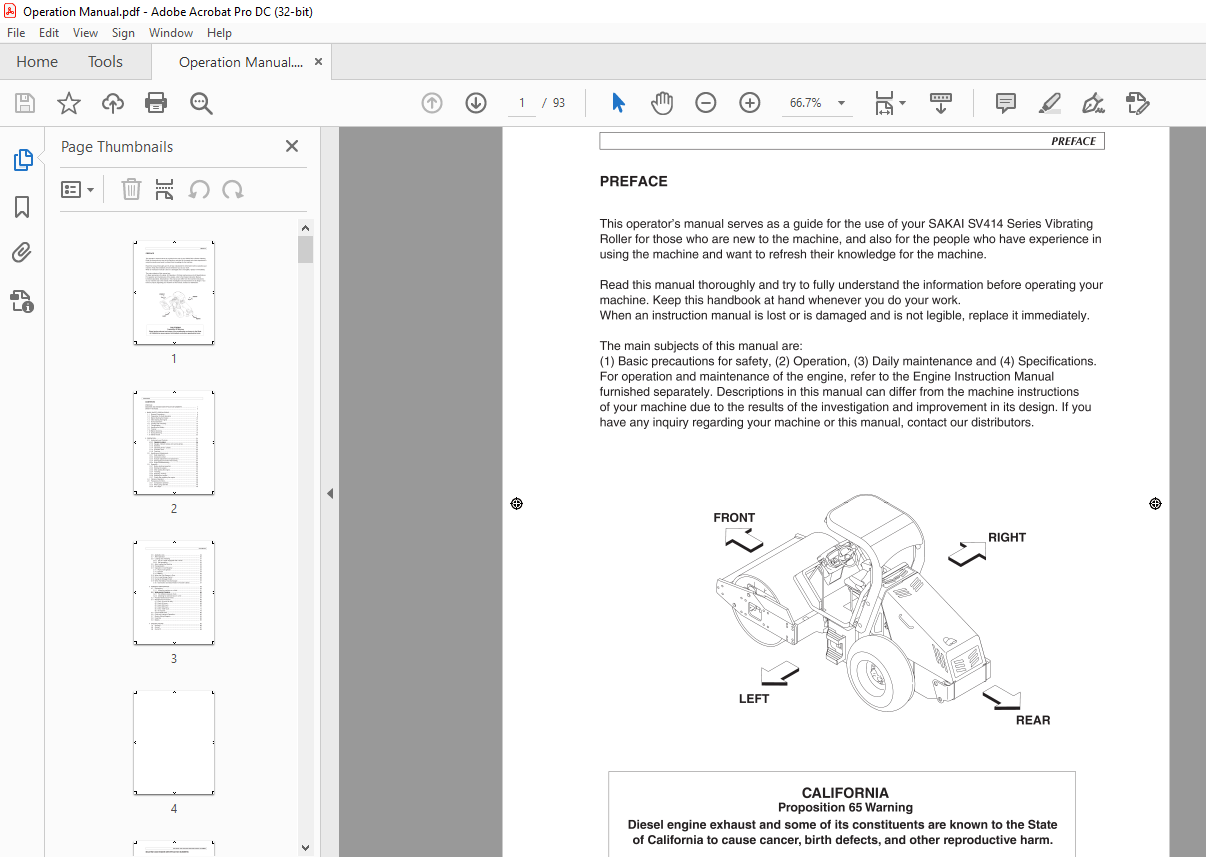Select blank page 4 thumbnail
Viewport: 1206px width, 857px height.
pos(174,743)
